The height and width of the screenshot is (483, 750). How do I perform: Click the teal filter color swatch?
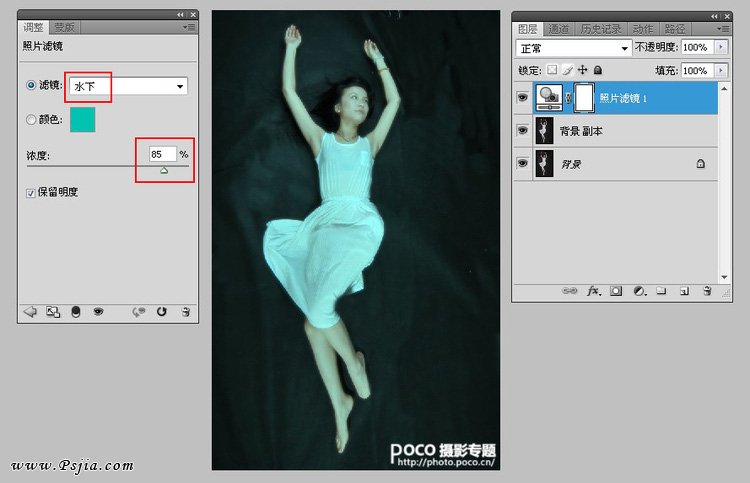point(82,120)
